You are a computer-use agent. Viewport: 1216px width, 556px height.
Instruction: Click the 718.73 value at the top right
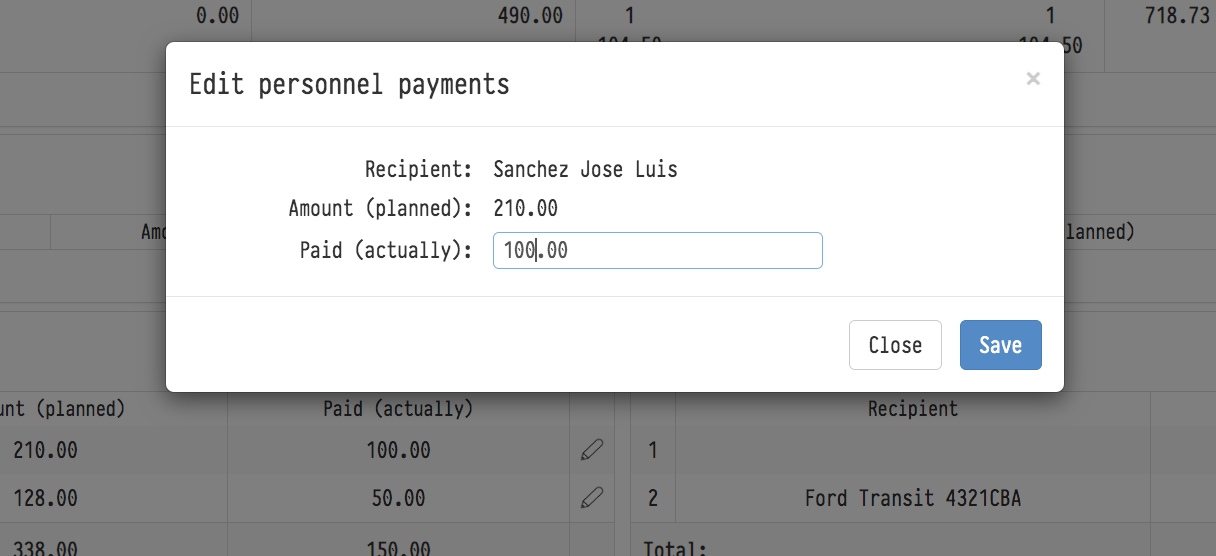(x=1174, y=16)
